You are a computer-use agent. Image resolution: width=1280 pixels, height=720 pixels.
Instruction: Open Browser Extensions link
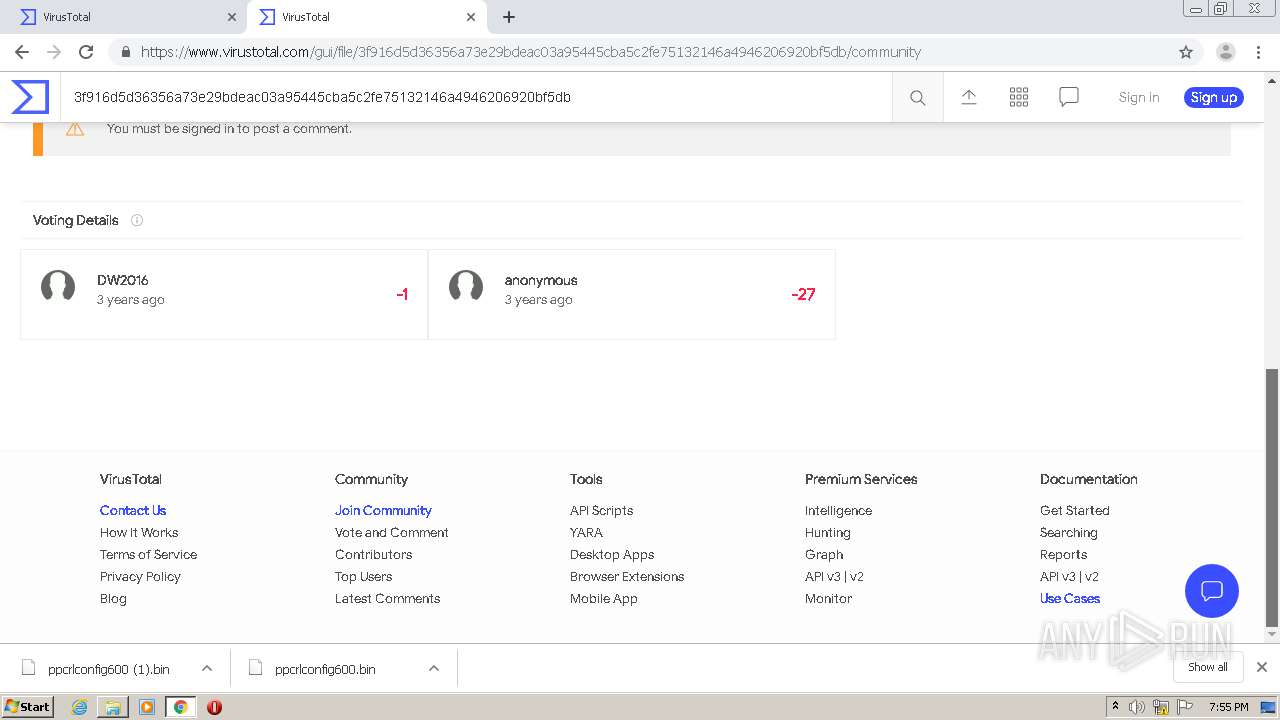(627, 576)
